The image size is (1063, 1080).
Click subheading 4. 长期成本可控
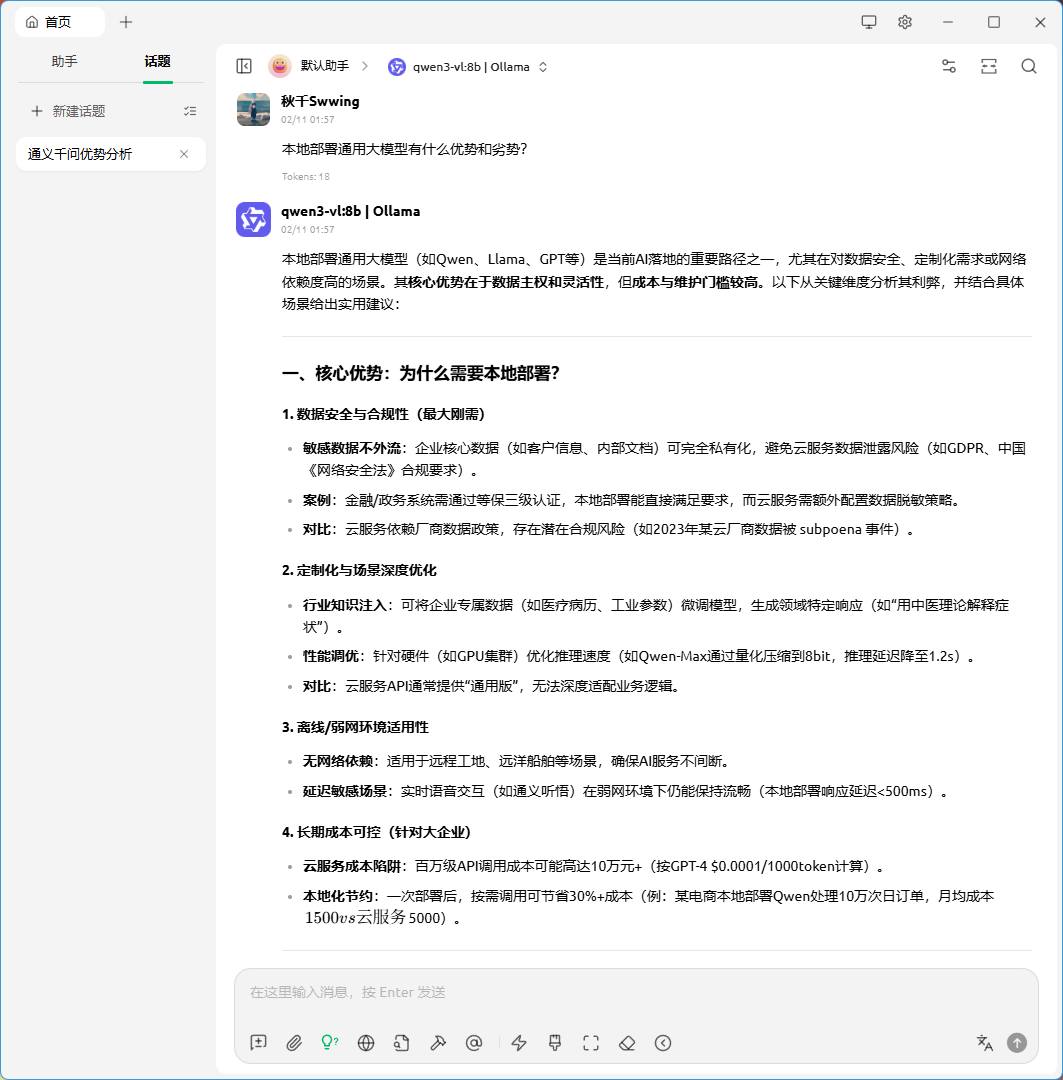tap(376, 832)
